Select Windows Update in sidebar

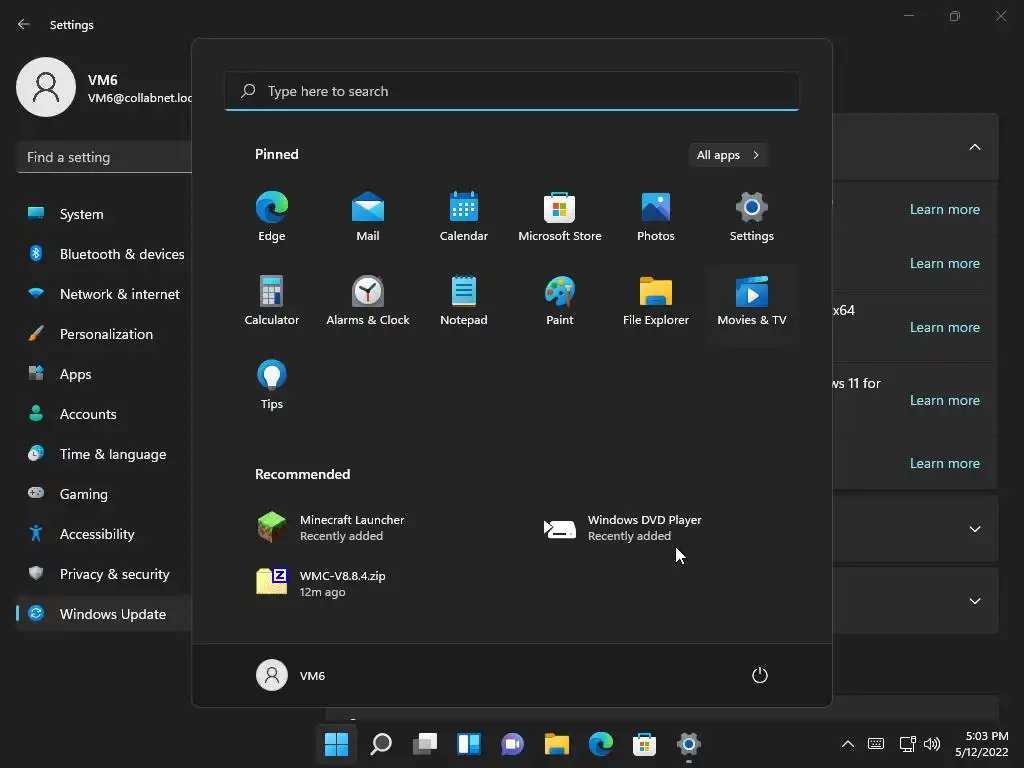104,614
